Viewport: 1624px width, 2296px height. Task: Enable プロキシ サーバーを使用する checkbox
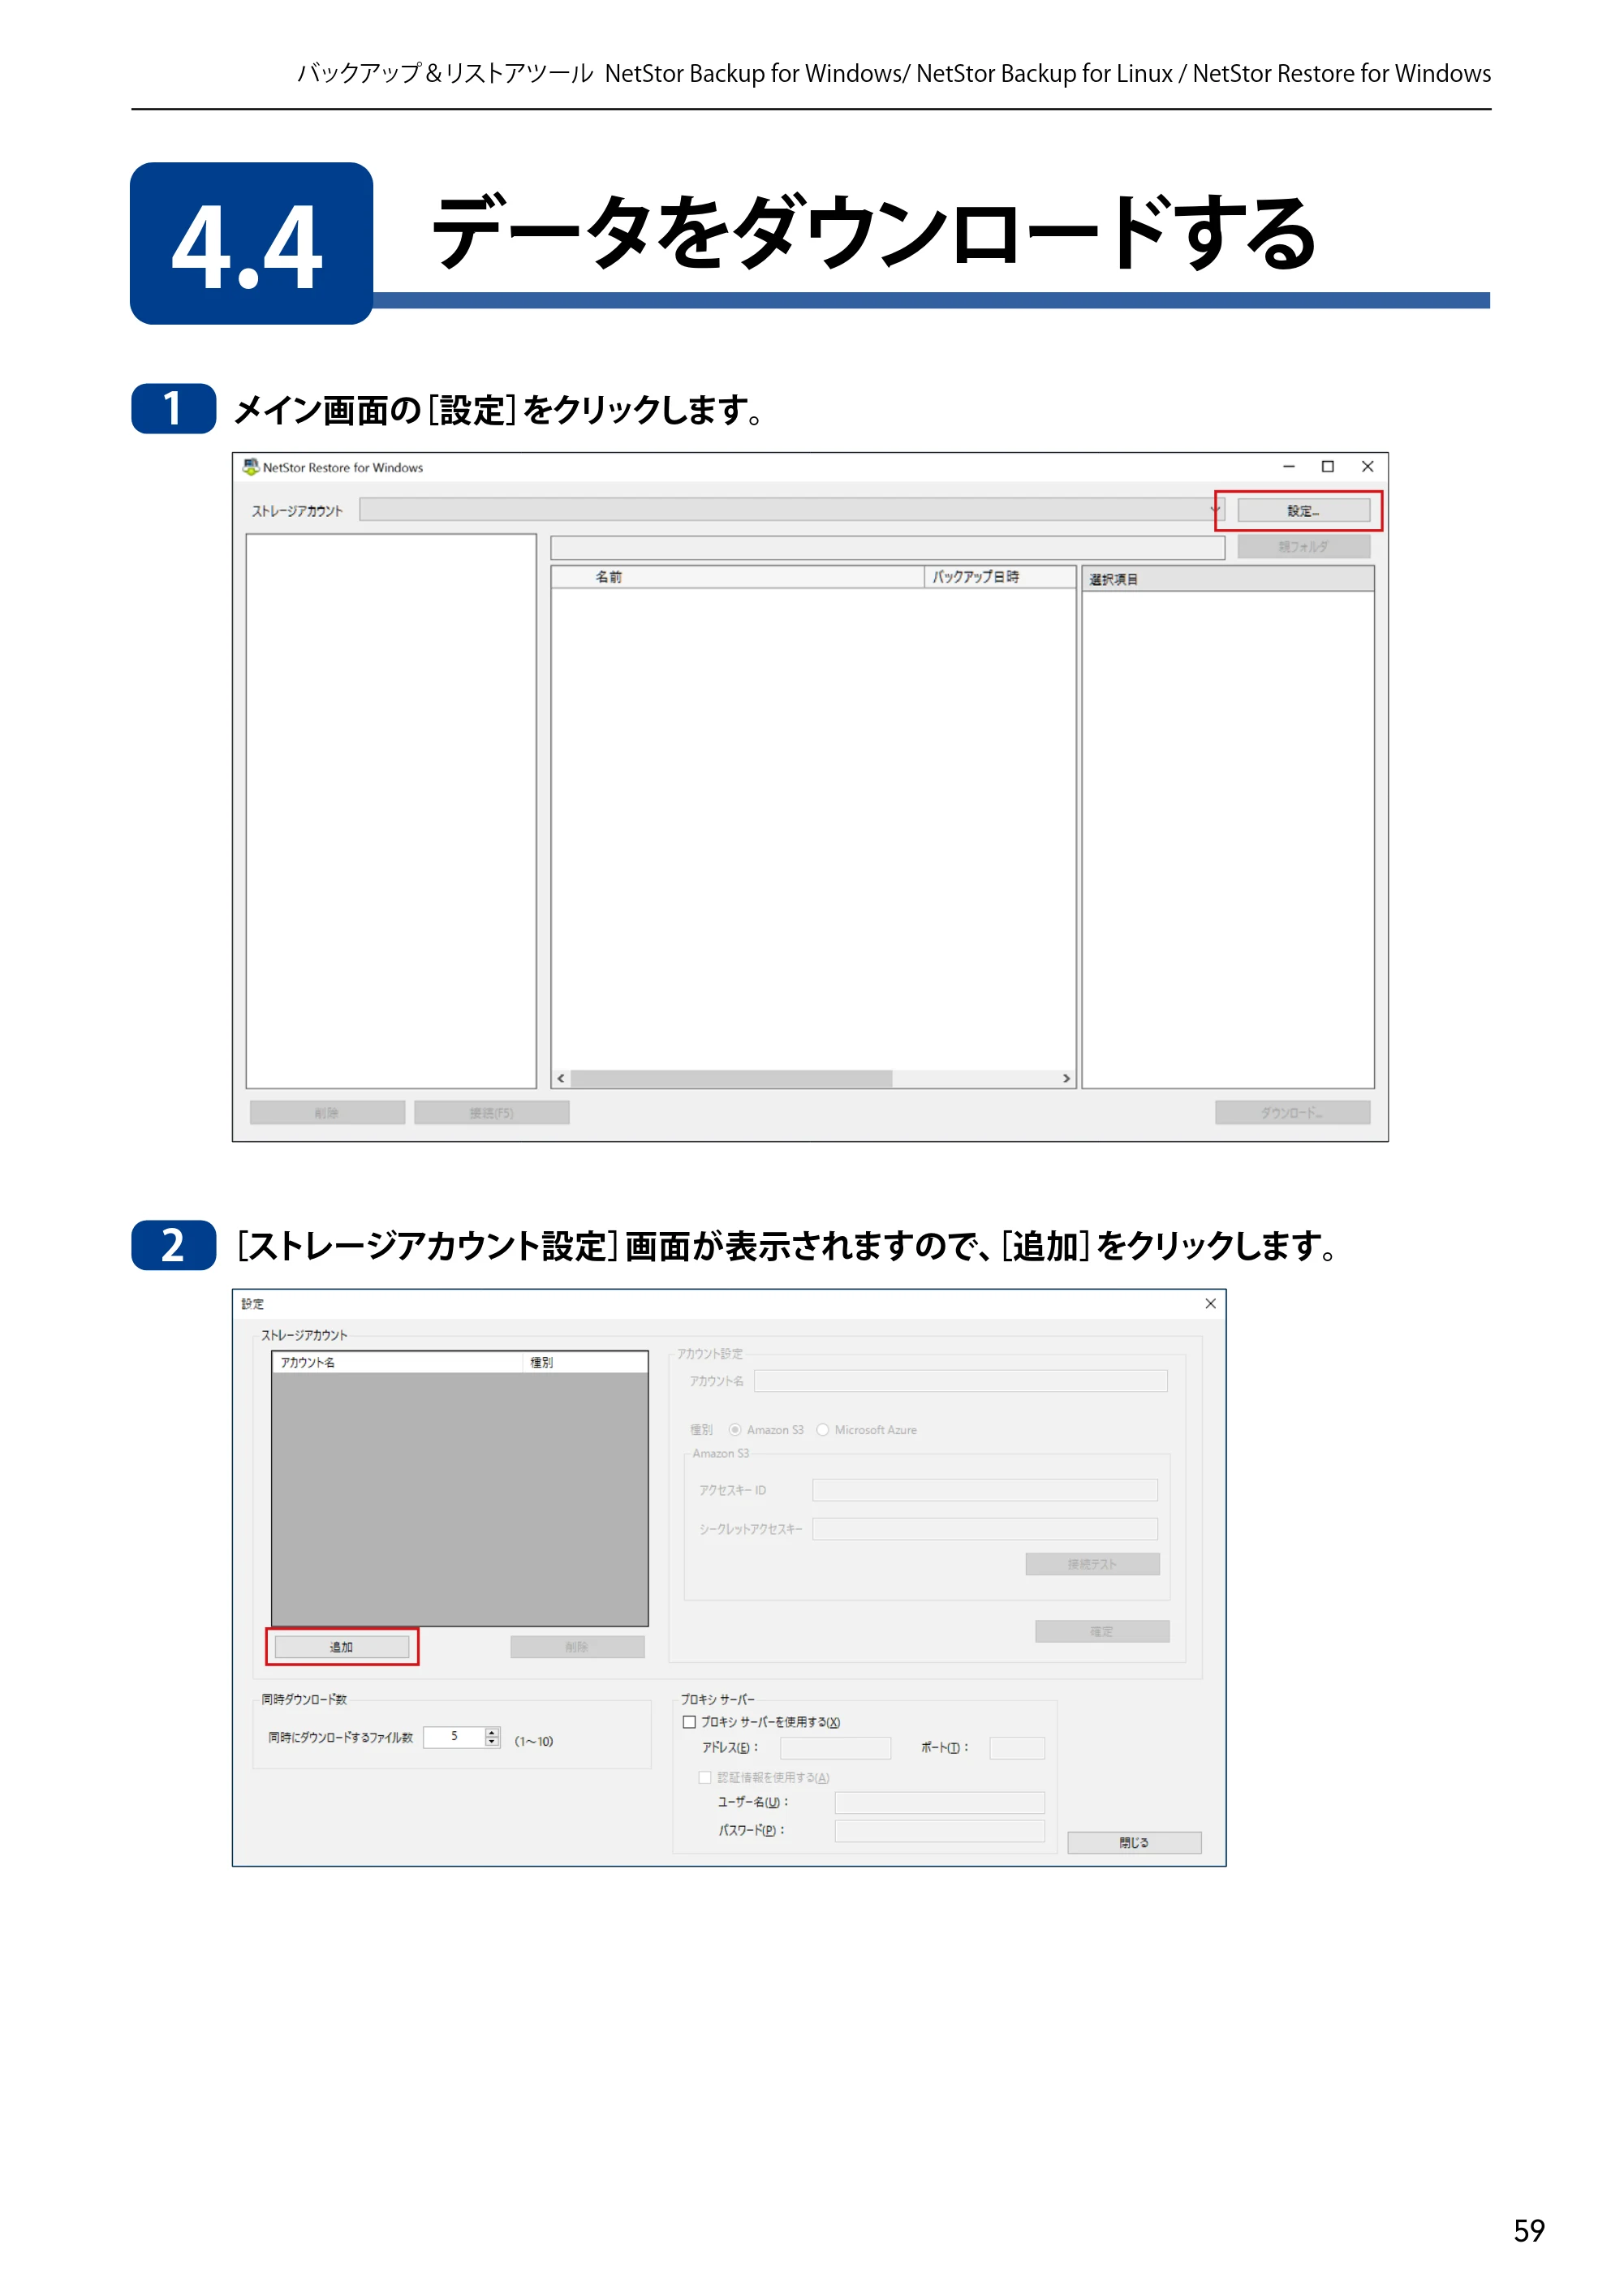689,1722
